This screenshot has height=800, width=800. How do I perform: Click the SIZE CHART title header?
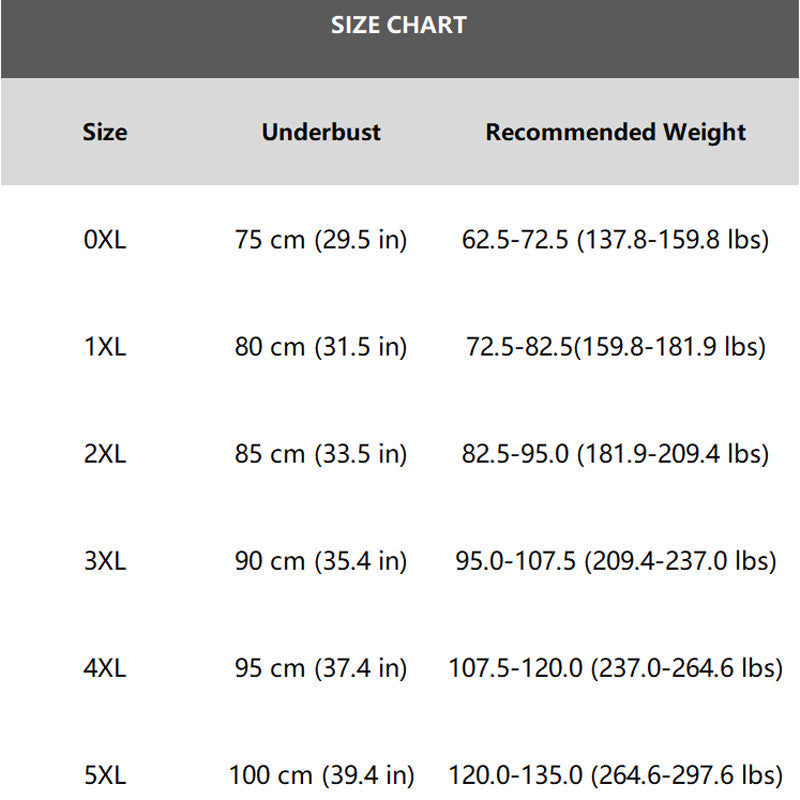coord(399,25)
